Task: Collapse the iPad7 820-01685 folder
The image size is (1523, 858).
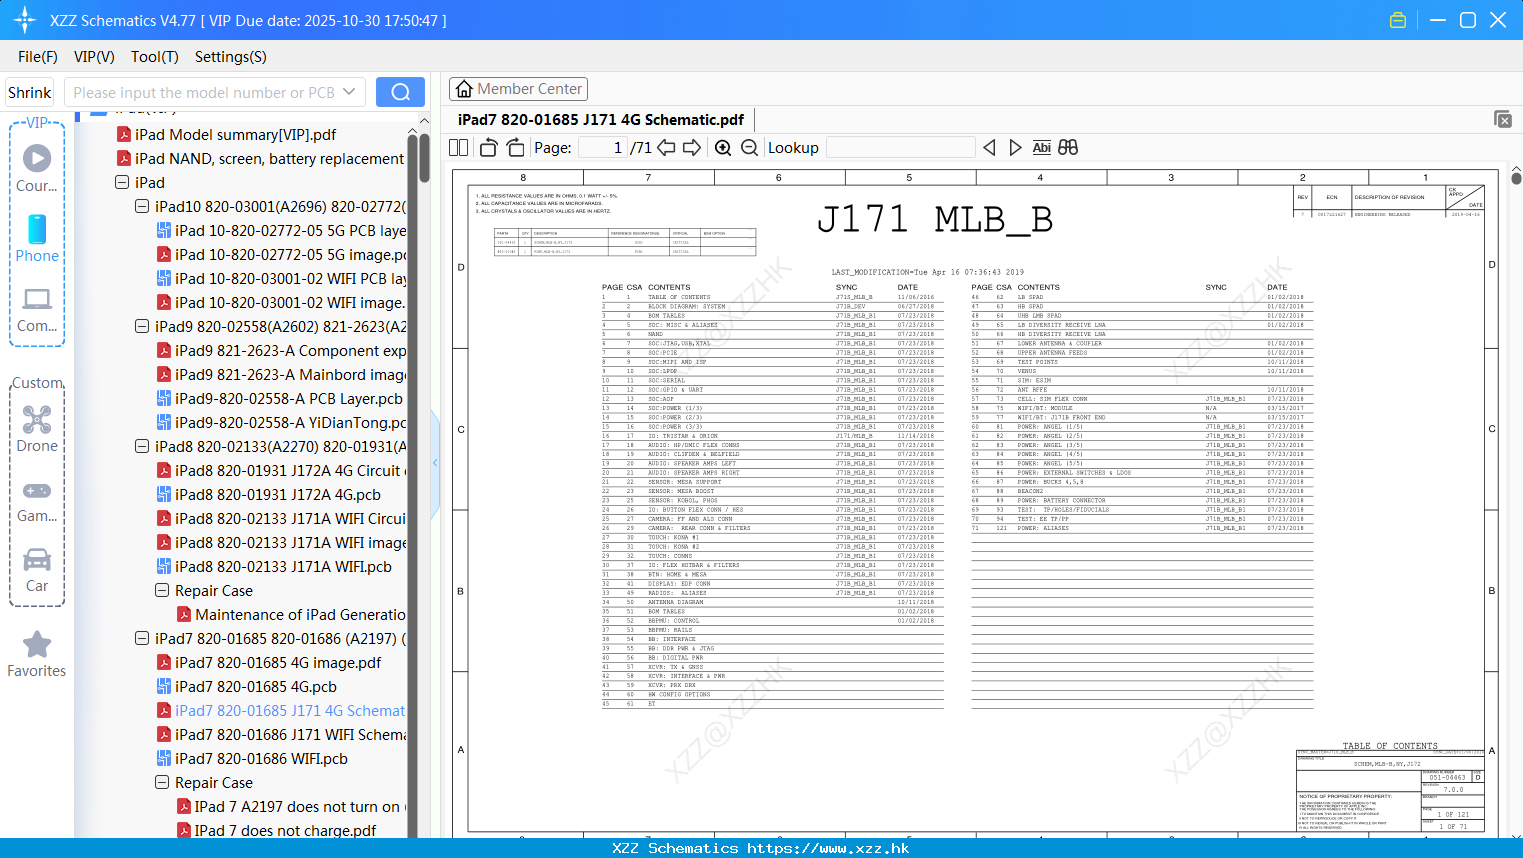Action: [x=142, y=638]
